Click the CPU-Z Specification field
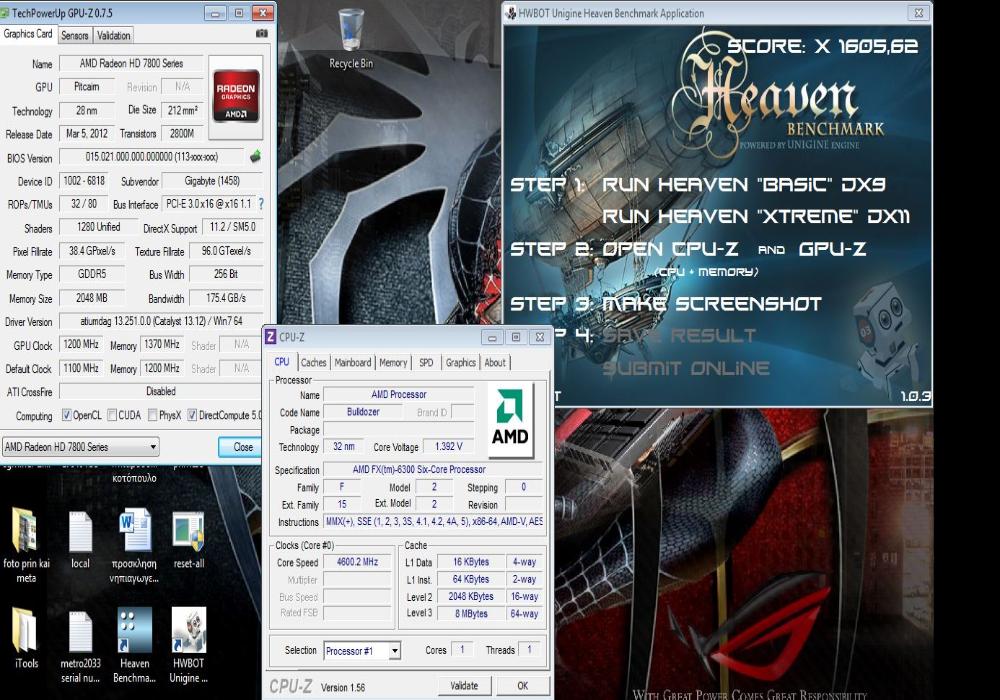1000x700 pixels. [x=432, y=469]
